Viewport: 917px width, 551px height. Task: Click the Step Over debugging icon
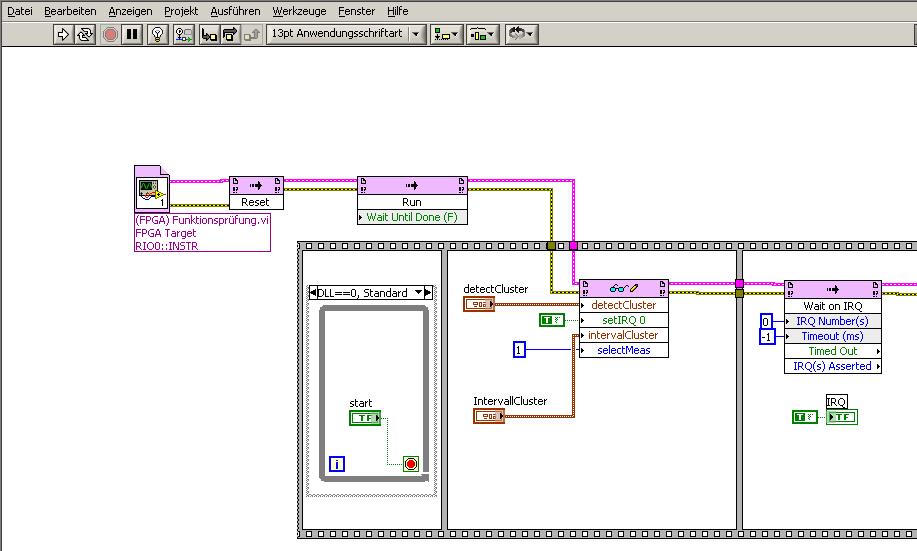click(x=230, y=34)
